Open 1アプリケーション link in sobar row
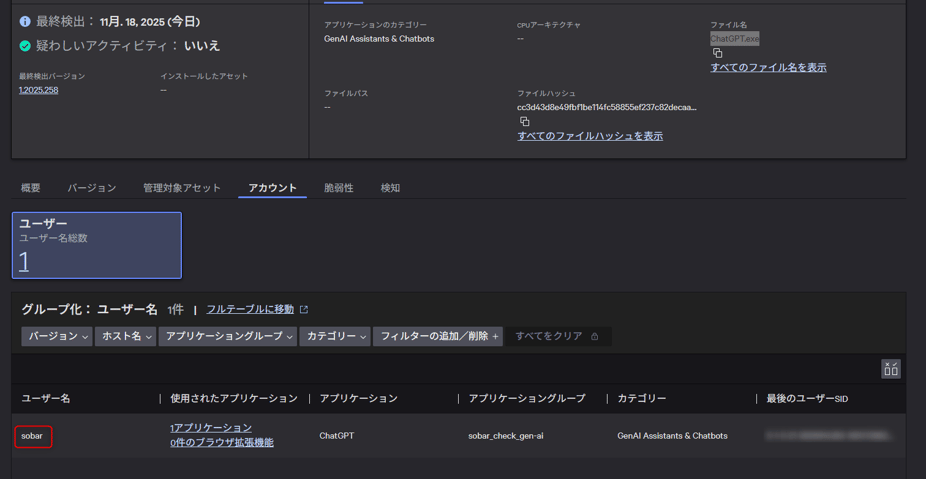Viewport: 926px width, 479px height. tap(211, 428)
